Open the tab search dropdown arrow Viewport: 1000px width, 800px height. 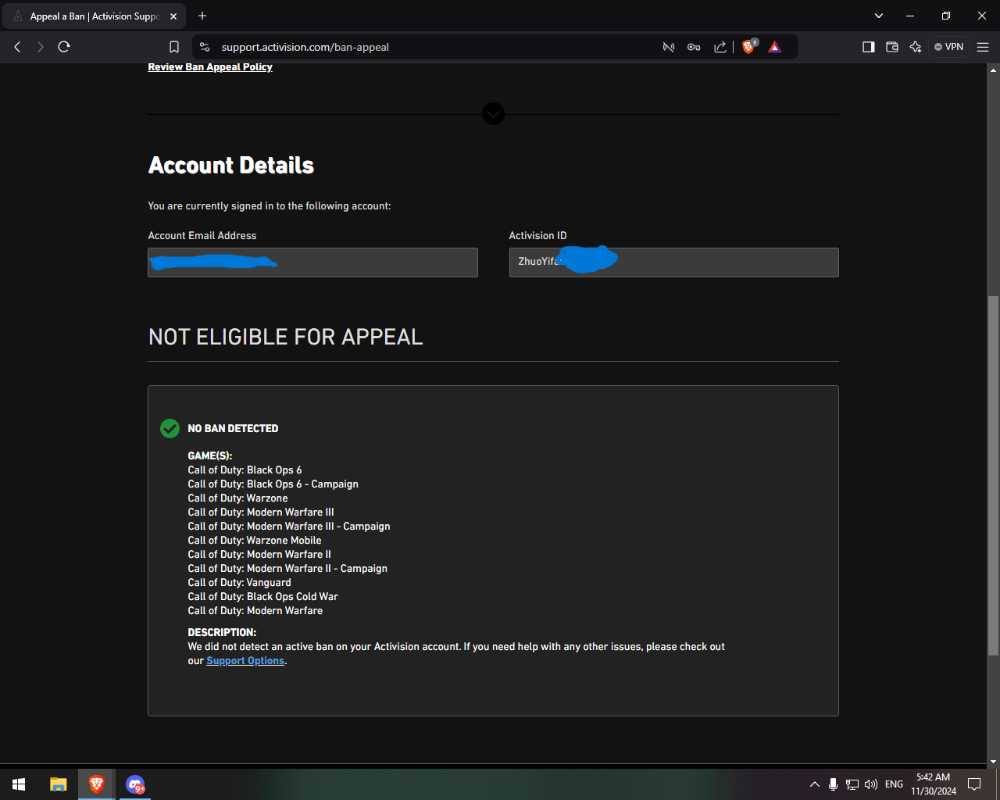[x=879, y=15]
